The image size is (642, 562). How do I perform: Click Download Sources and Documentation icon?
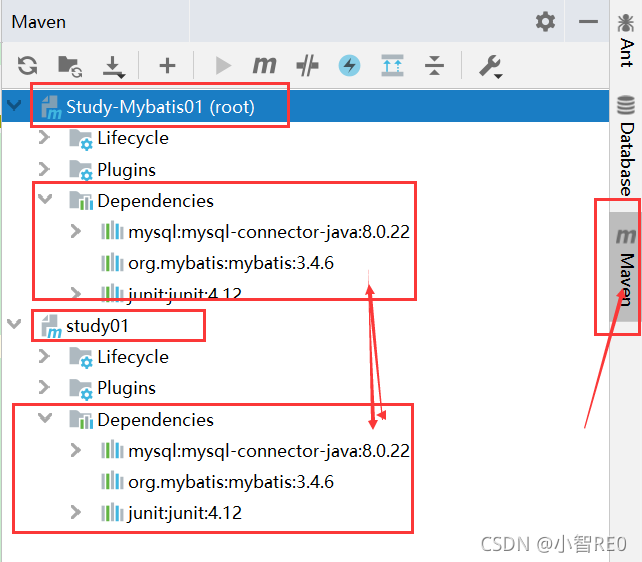[x=113, y=67]
